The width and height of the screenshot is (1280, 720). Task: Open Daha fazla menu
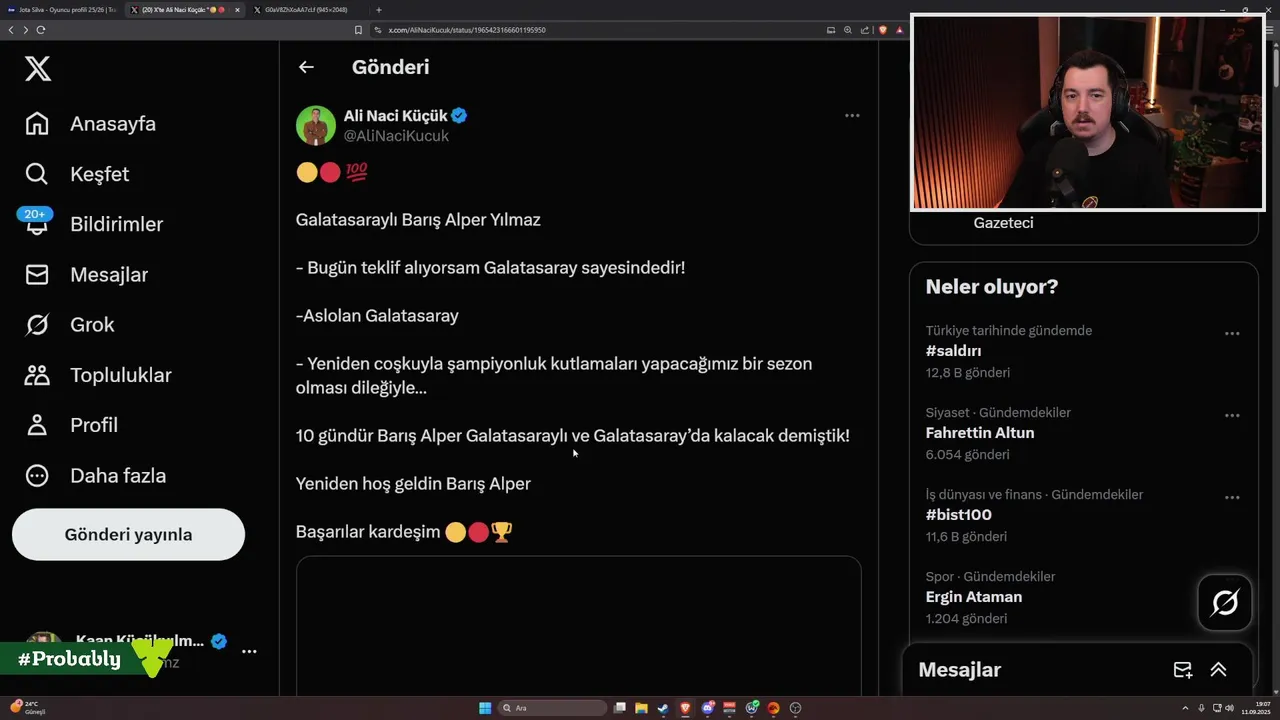click(x=95, y=475)
